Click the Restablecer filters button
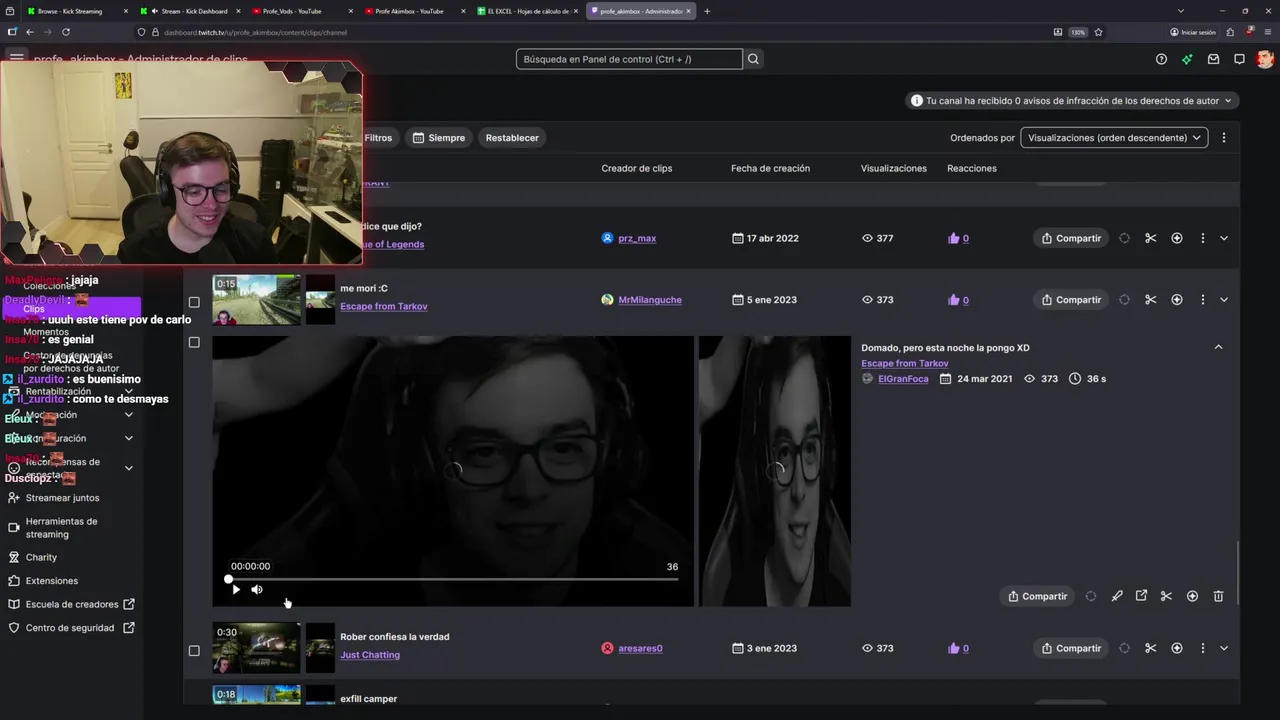The width and height of the screenshot is (1280, 720). [512, 138]
